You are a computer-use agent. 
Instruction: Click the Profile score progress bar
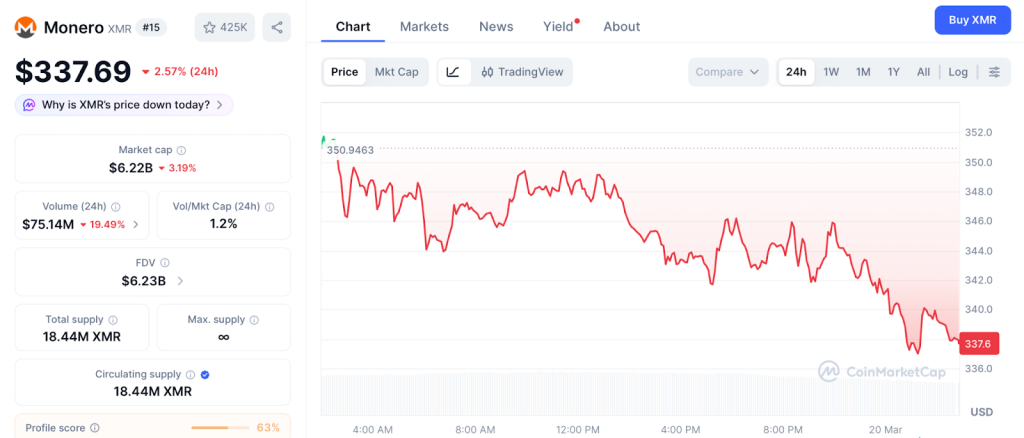pos(220,428)
